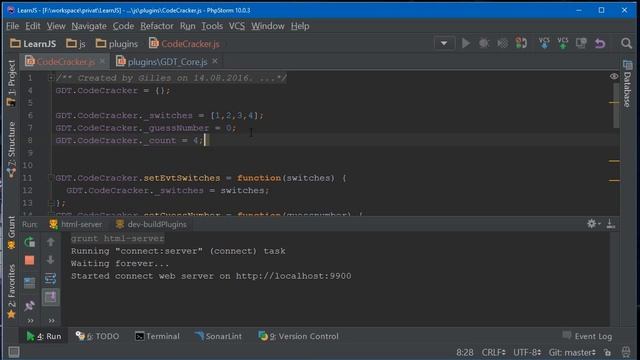Open the Favorites tool window
This screenshot has width=640, height=360.
[11, 291]
